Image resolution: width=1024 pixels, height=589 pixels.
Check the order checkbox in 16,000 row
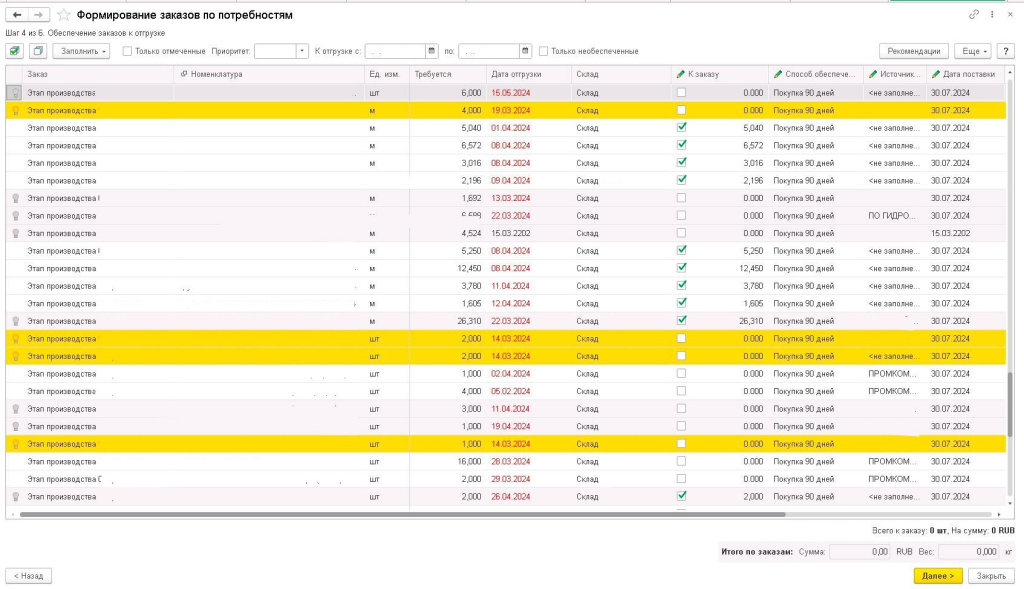click(681, 461)
